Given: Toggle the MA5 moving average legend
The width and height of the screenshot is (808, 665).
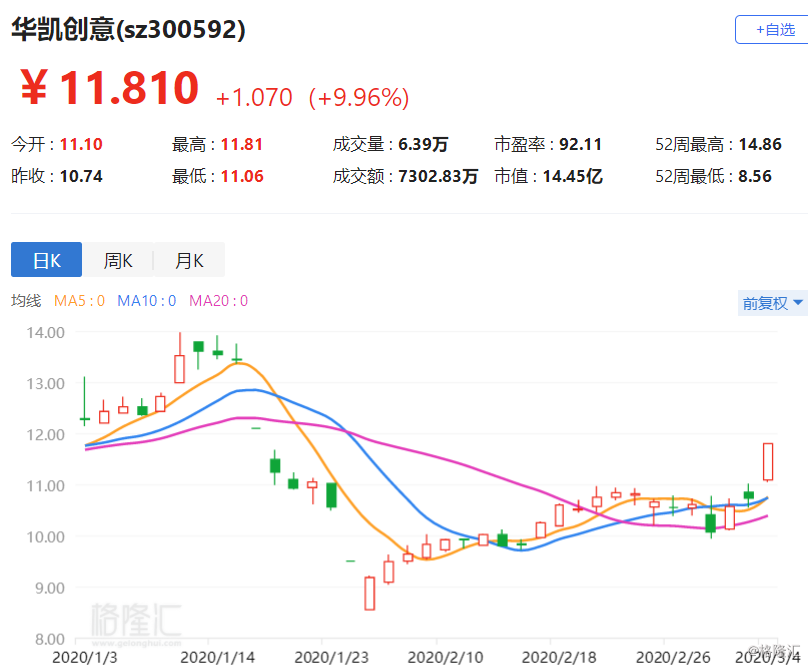Looking at the screenshot, I should pyautogui.click(x=79, y=301).
